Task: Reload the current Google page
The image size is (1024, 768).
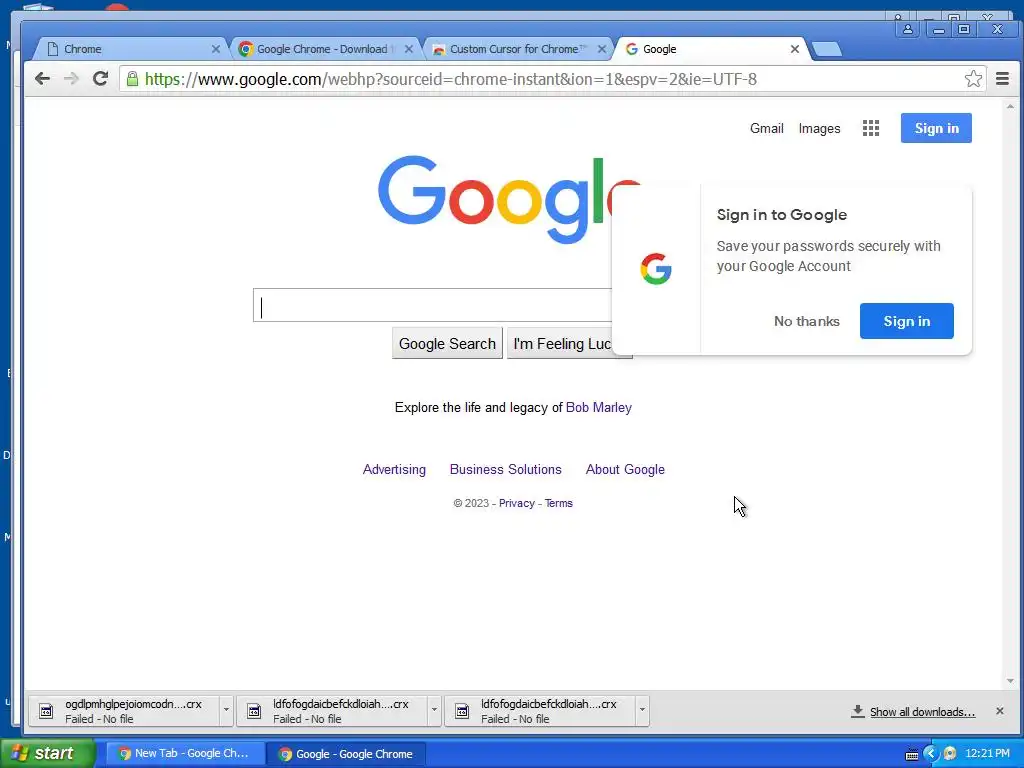Action: pos(100,79)
